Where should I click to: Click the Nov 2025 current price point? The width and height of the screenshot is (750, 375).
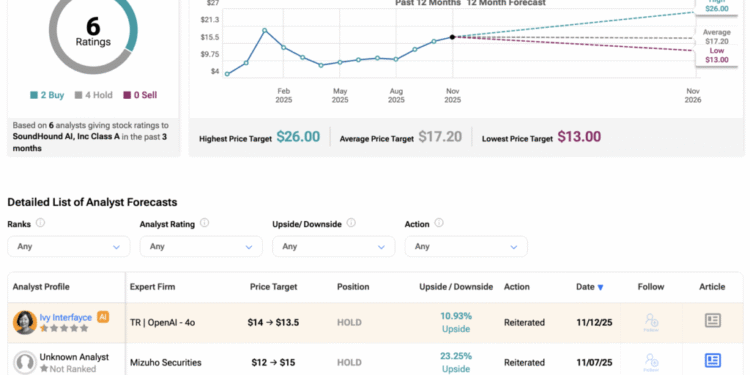click(x=452, y=37)
